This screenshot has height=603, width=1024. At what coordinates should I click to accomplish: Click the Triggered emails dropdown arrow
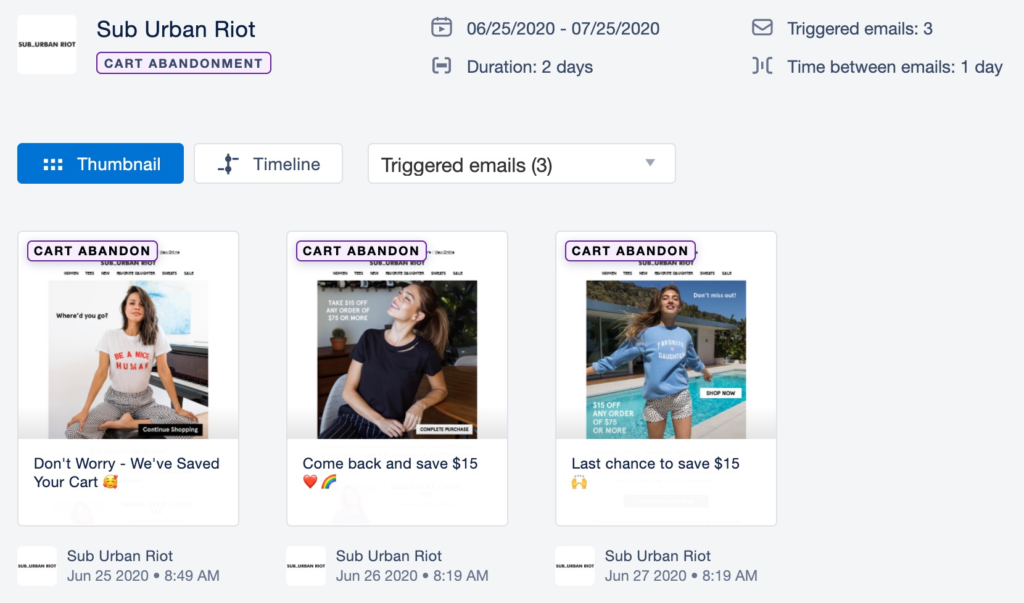click(650, 163)
